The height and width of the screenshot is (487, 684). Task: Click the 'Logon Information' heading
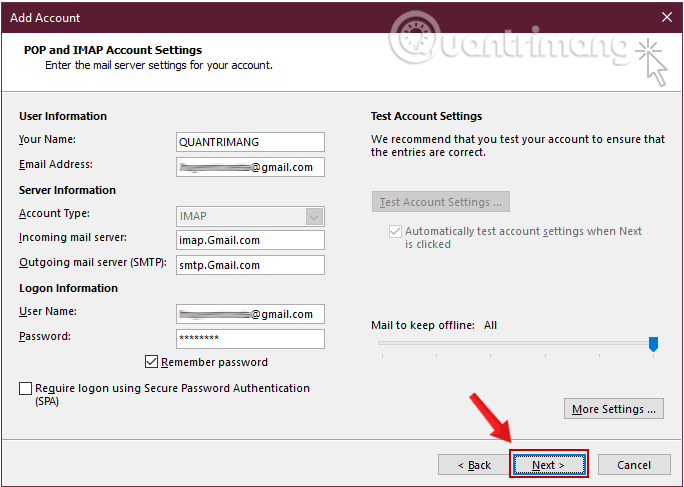(68, 288)
